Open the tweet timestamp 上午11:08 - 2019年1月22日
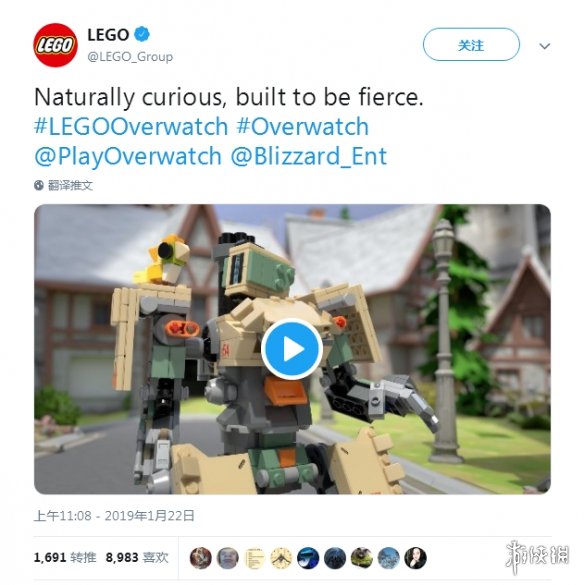584x585 pixels. pyautogui.click(x=114, y=516)
